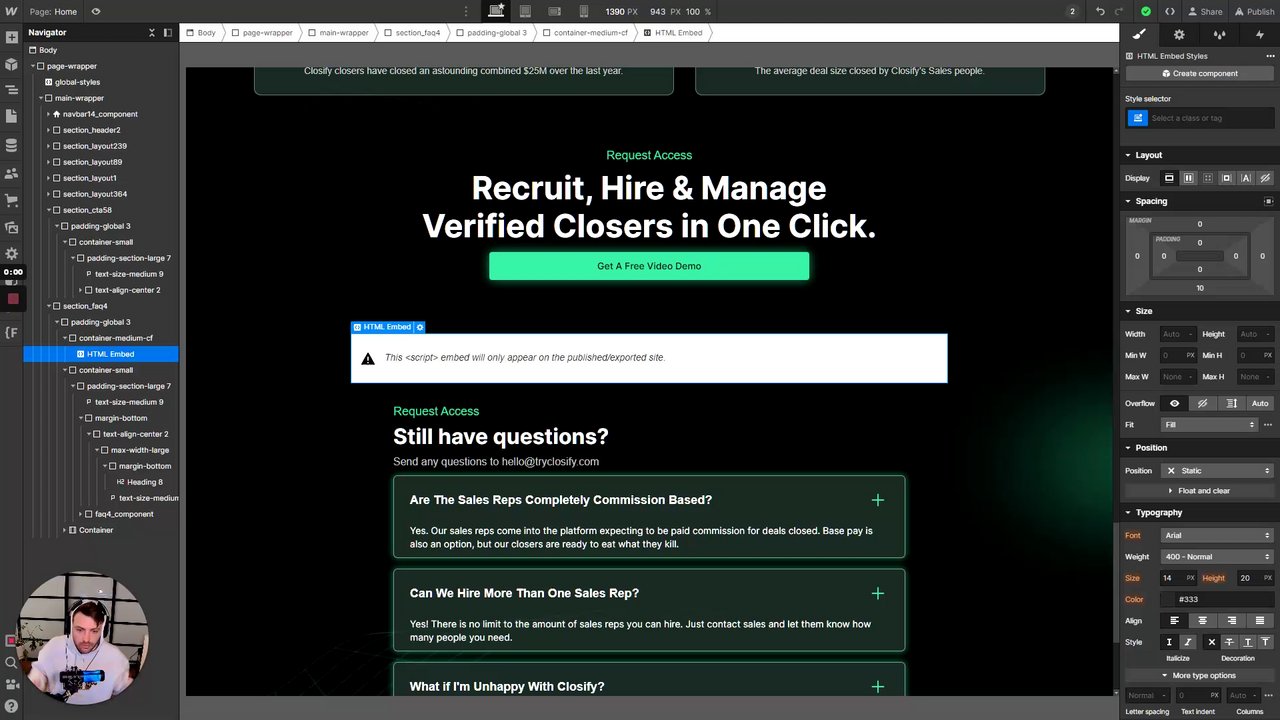Image resolution: width=1280 pixels, height=720 pixels.
Task: Apply strikethrough text decoration
Action: click(1230, 642)
